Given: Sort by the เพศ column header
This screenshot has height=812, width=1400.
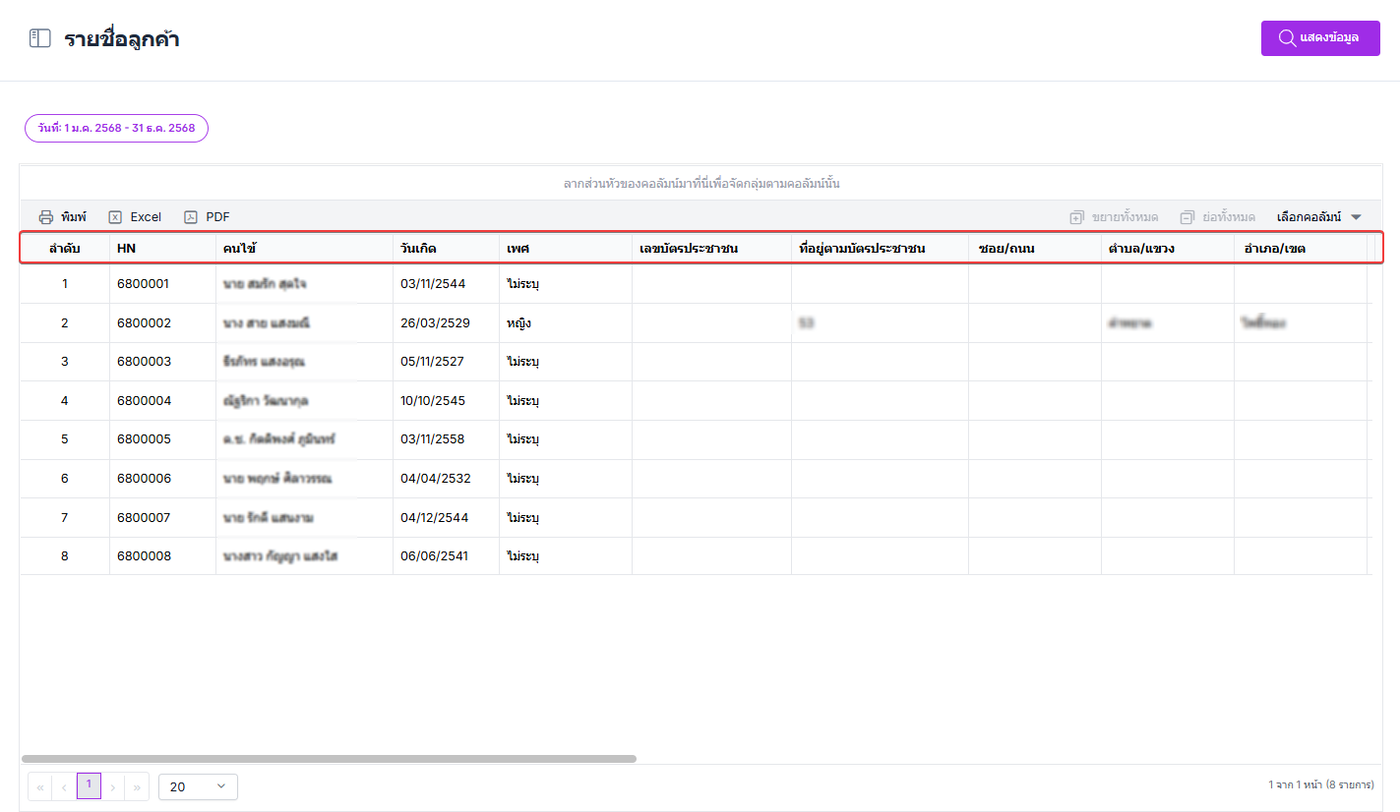Looking at the screenshot, I should 565,248.
